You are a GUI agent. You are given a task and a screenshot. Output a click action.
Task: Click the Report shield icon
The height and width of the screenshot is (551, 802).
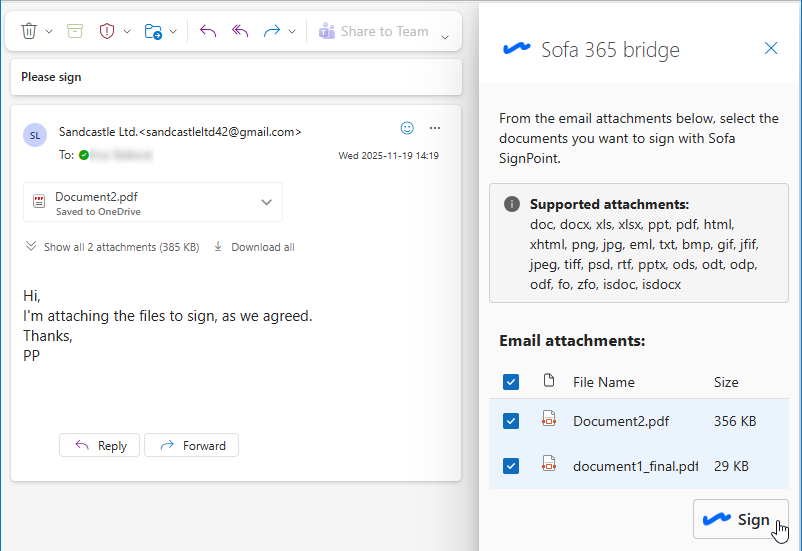[107, 31]
